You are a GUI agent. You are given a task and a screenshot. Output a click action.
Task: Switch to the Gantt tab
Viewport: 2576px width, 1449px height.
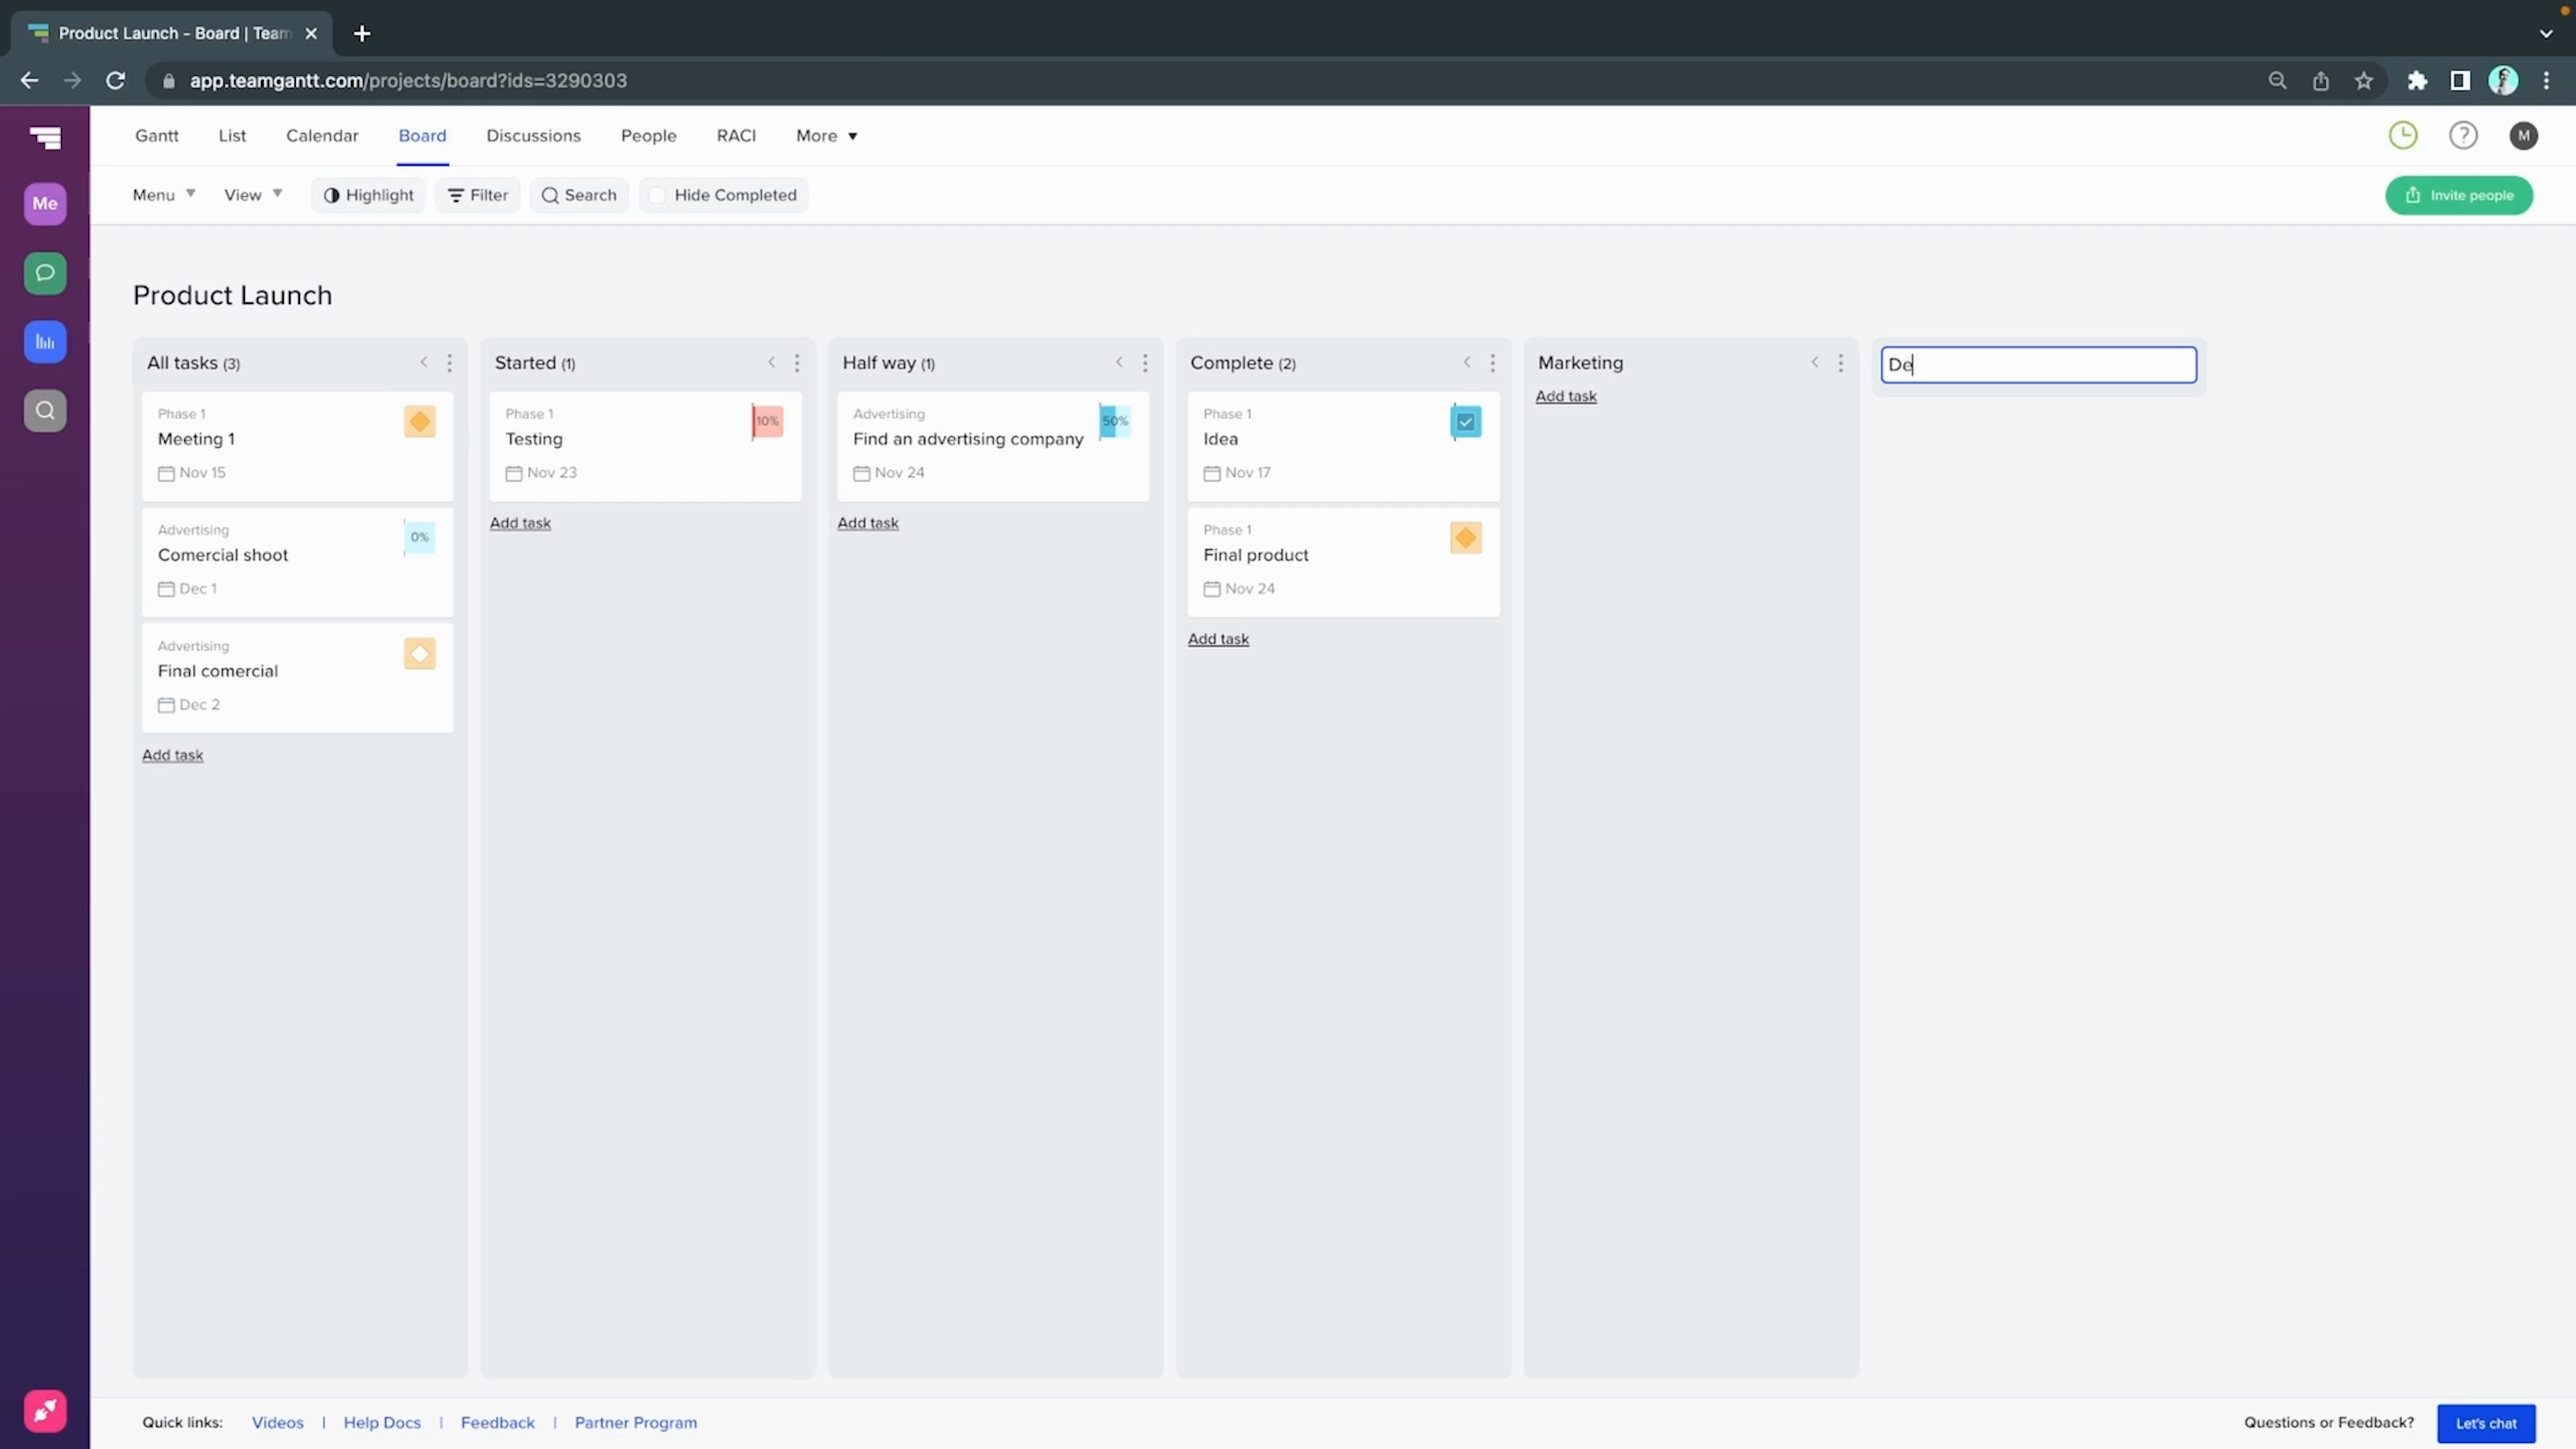pyautogui.click(x=157, y=136)
